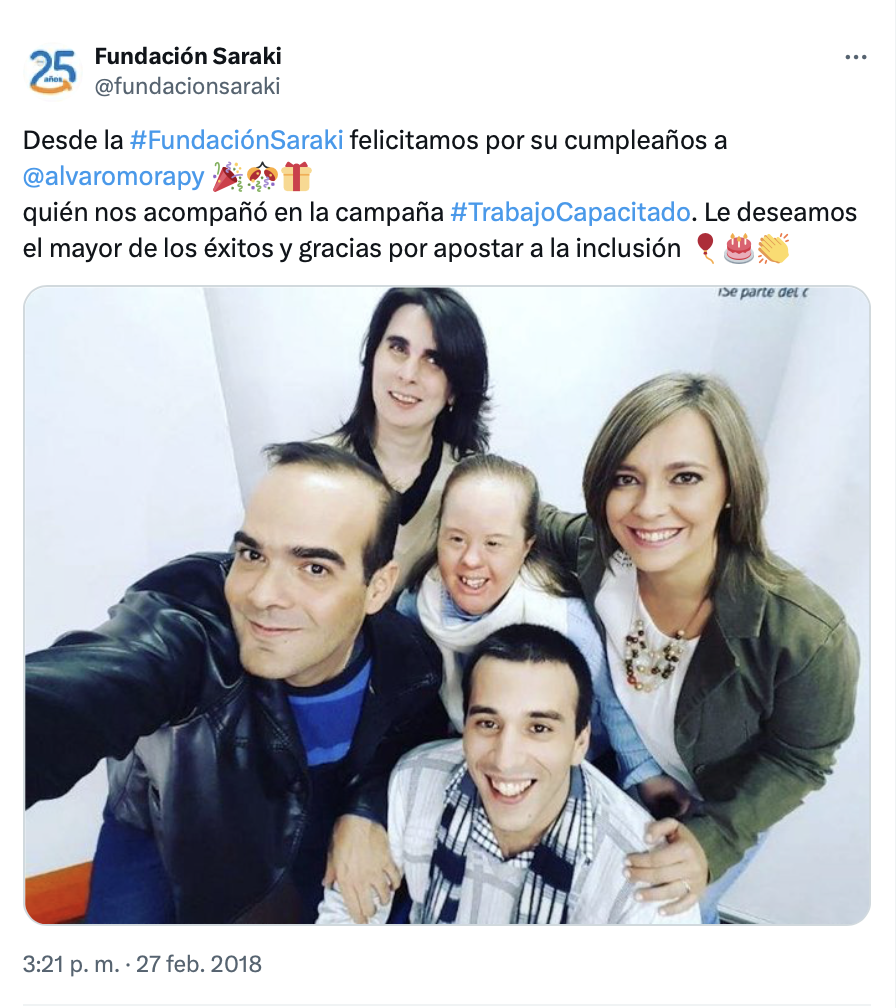
Task: Click the party popper emoji
Action: tap(228, 177)
